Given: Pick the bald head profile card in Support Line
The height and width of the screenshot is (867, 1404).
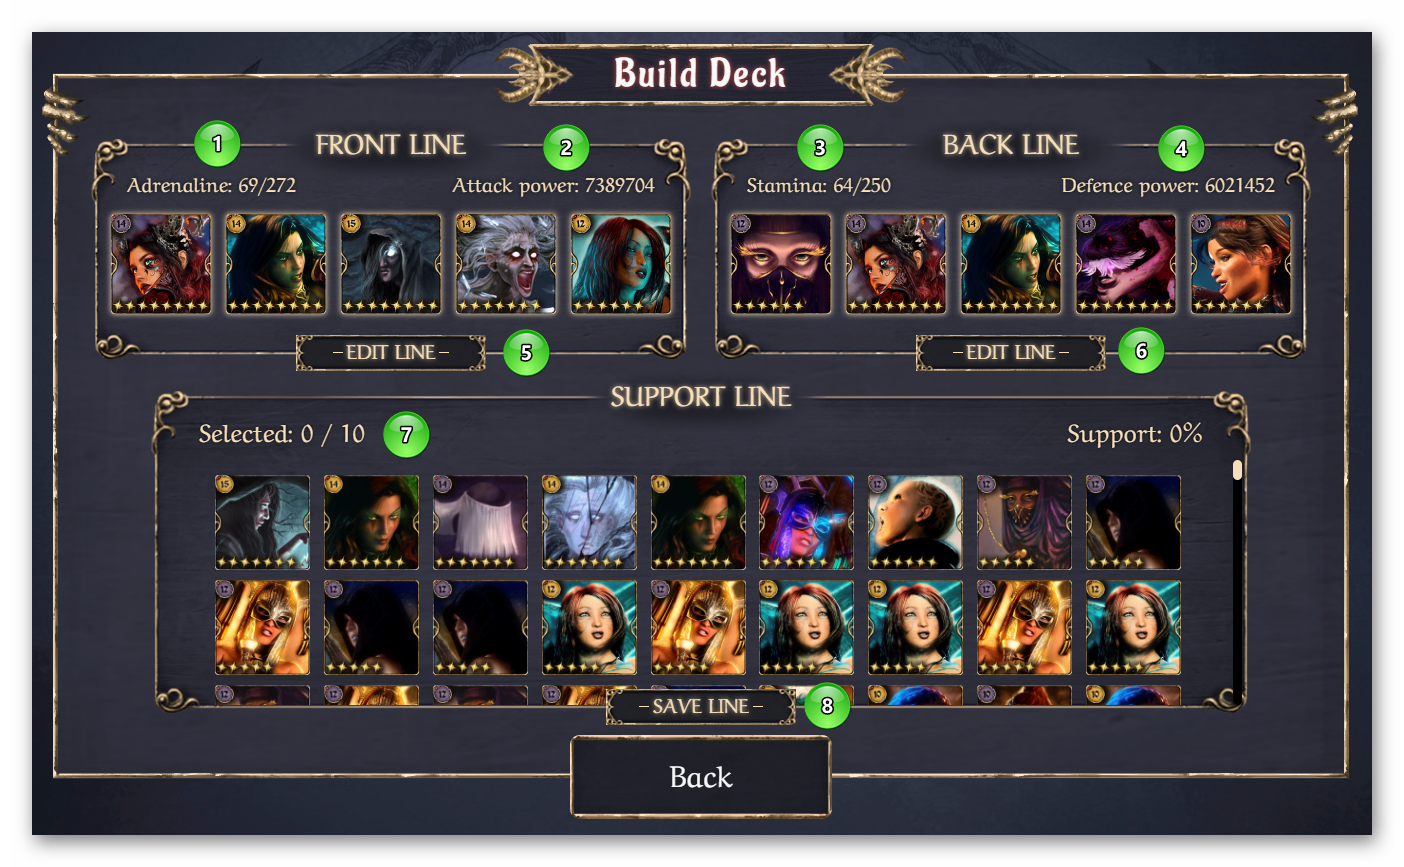Looking at the screenshot, I should pos(915,522).
